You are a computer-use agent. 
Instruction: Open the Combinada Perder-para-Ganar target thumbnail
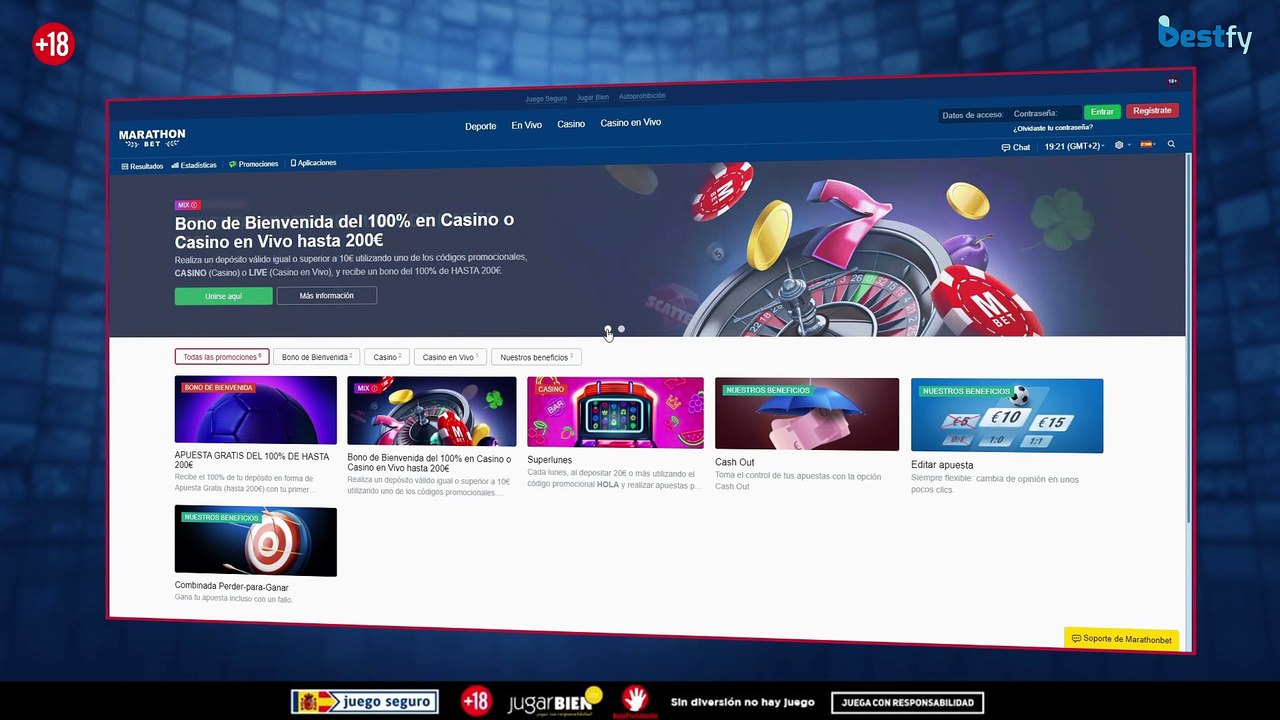(255, 541)
